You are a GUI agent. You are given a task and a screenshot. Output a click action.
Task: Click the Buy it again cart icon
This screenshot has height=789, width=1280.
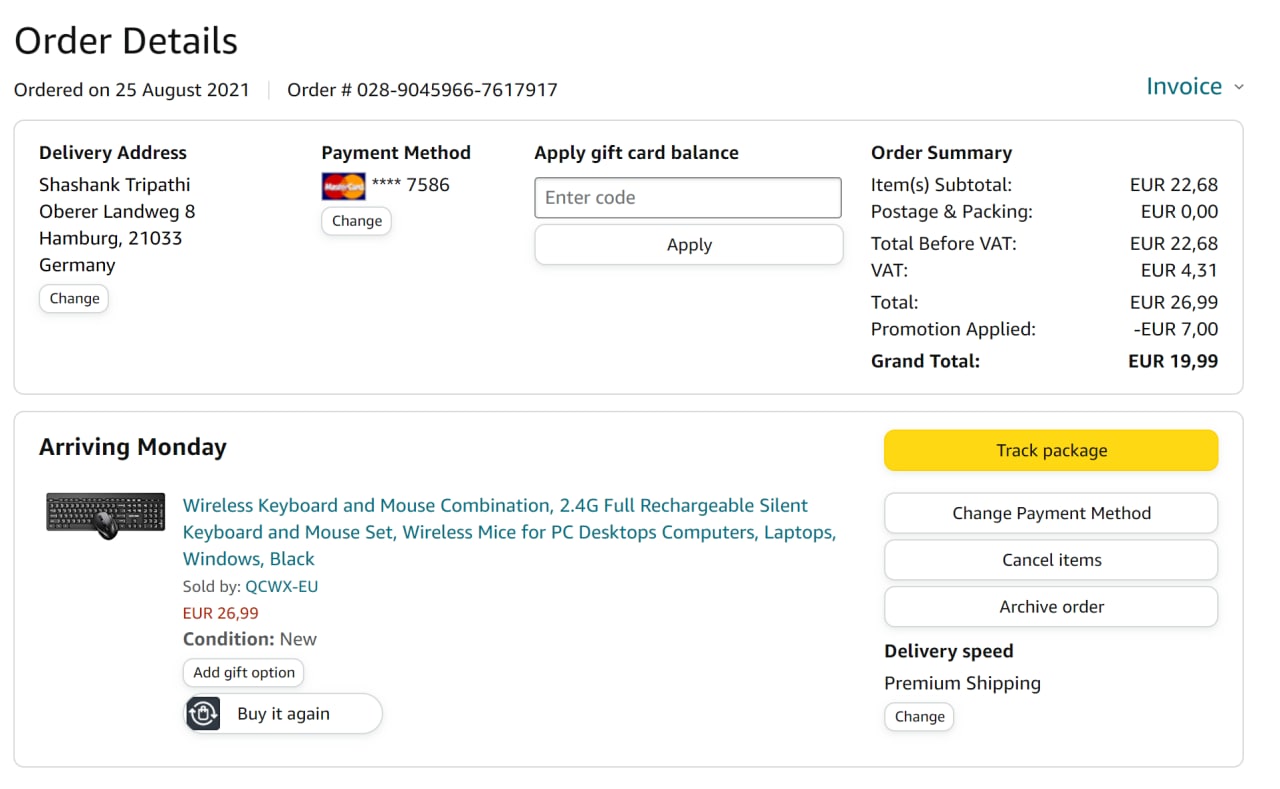(203, 714)
